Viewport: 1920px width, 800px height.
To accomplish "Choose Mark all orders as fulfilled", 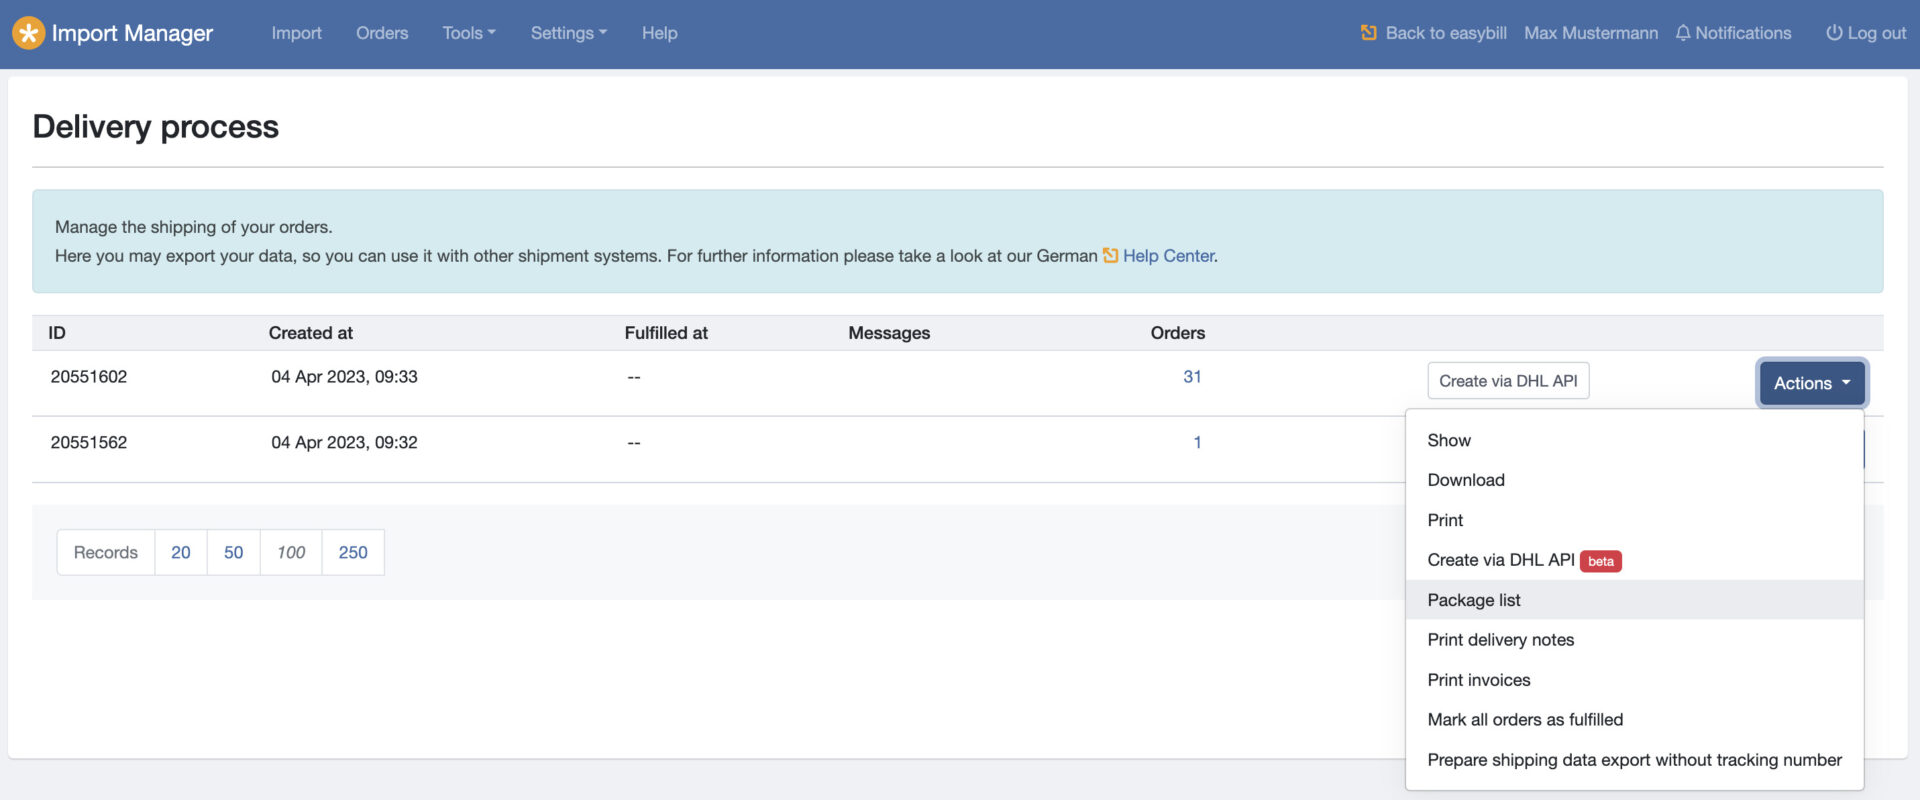I will pyautogui.click(x=1525, y=720).
